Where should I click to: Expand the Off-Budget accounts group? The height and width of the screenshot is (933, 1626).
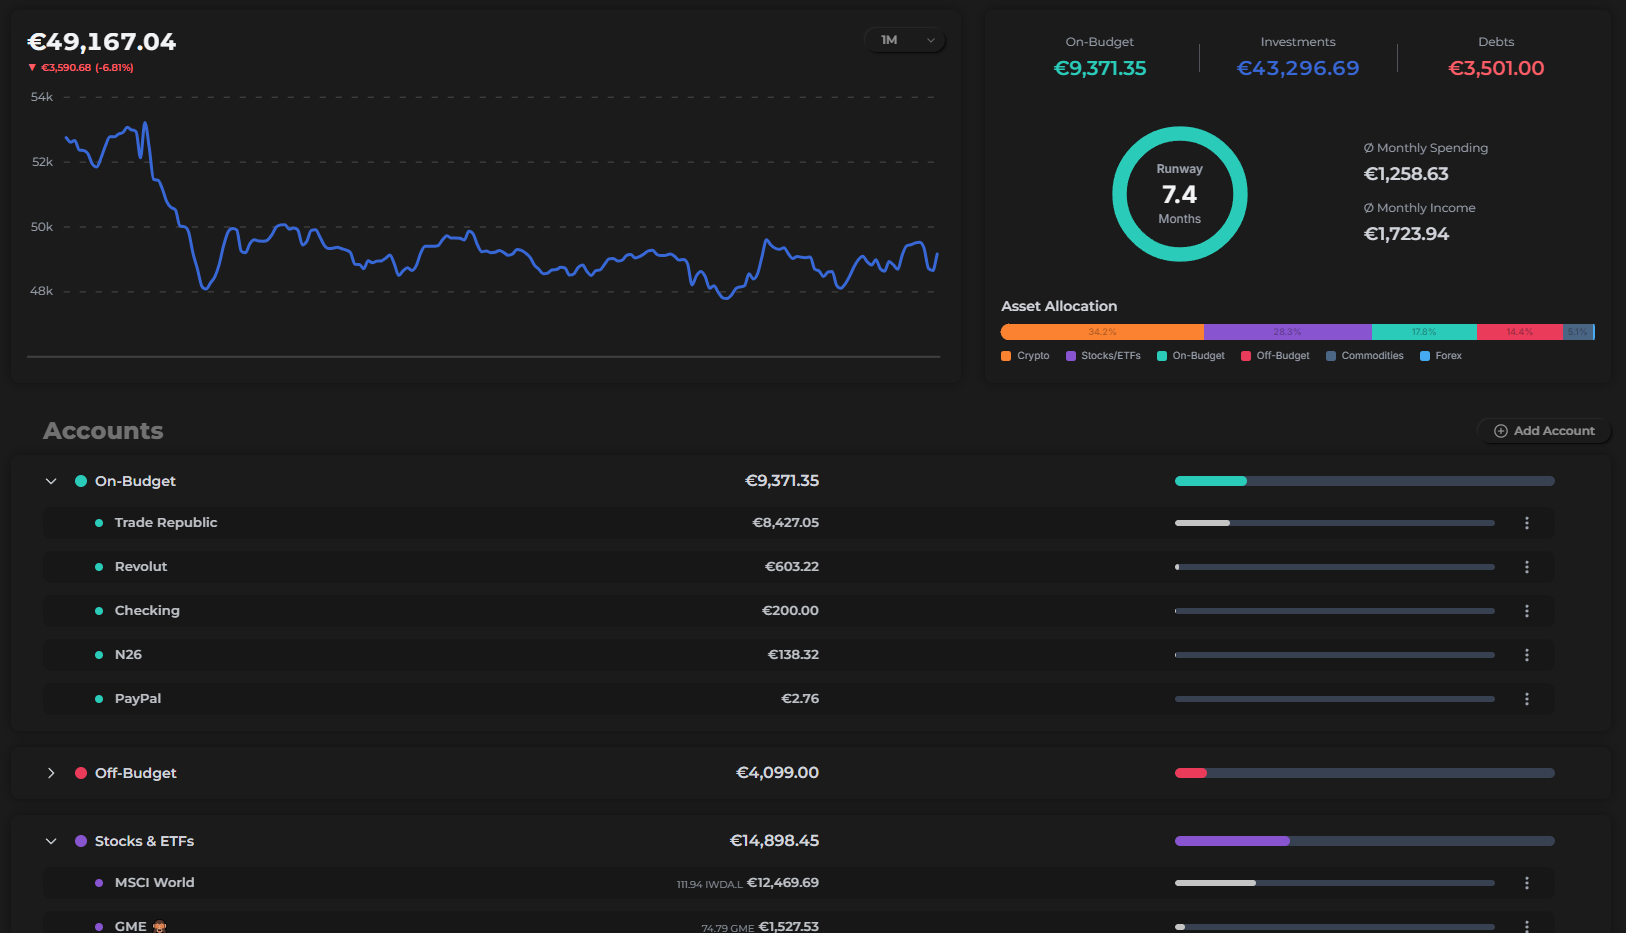(51, 772)
